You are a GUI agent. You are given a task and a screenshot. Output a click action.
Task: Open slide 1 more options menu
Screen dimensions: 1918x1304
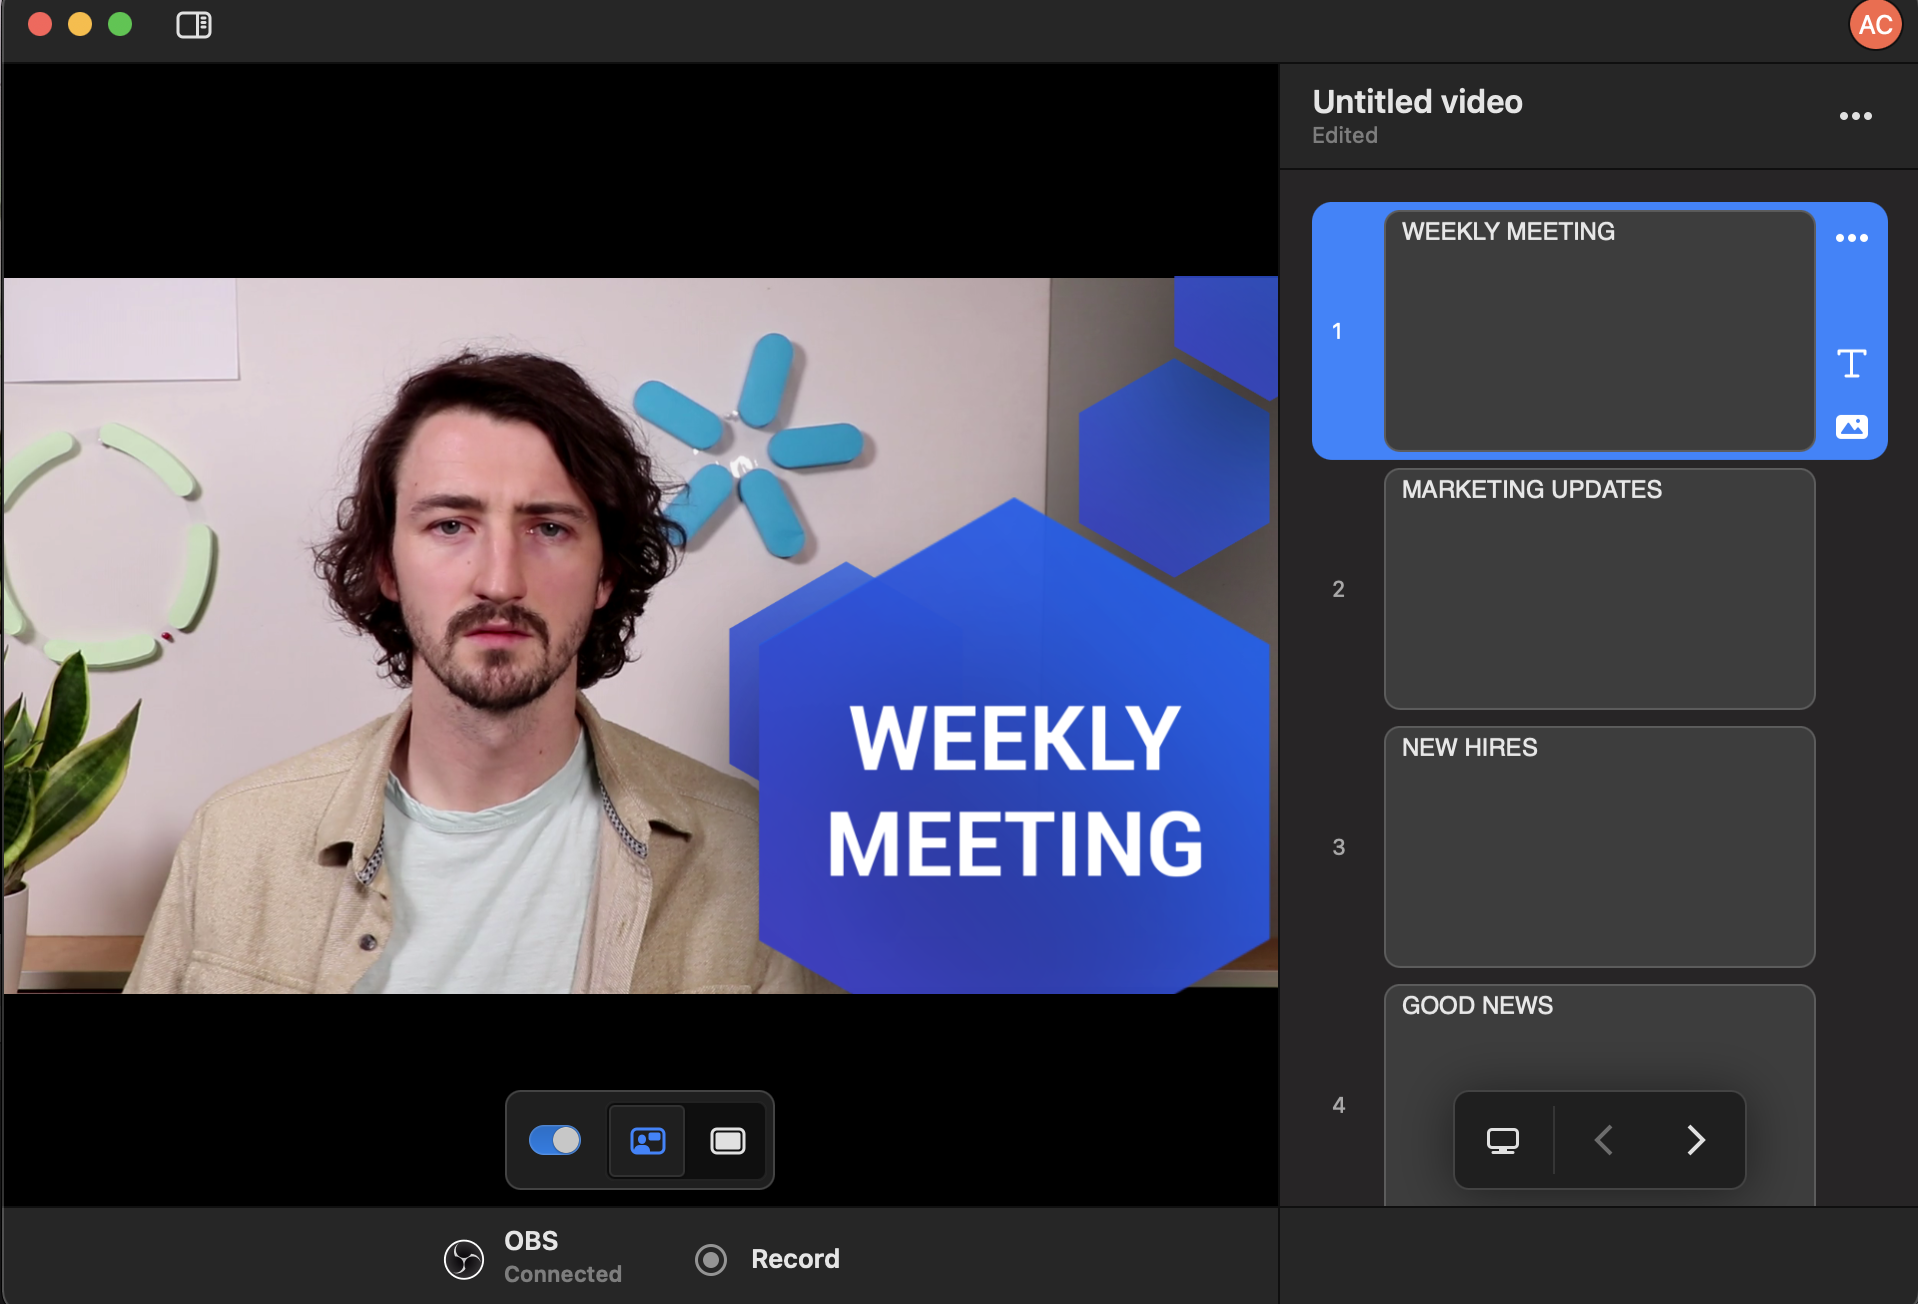pyautogui.click(x=1851, y=238)
